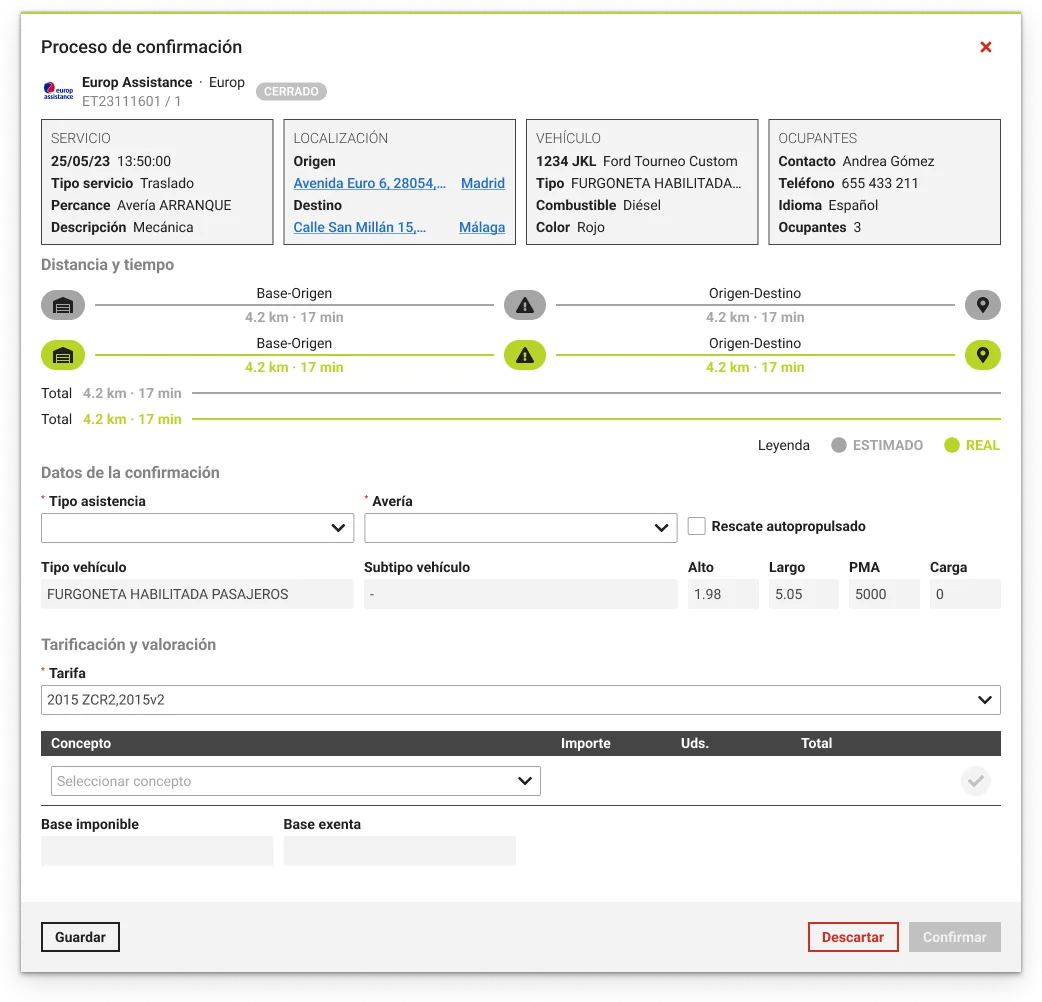Click the phone number 655 433 211
The image size is (1042, 1002).
pos(880,183)
